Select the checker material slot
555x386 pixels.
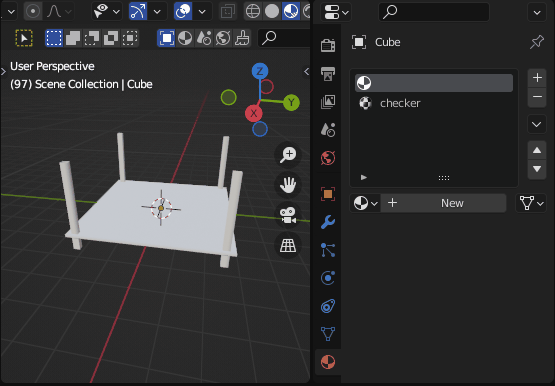434,103
